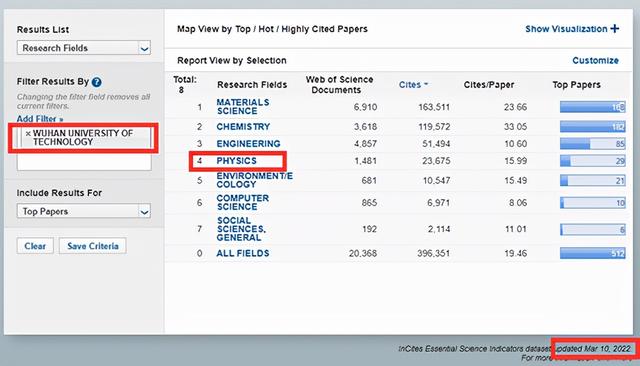This screenshot has width=640, height=366.
Task: Click the Cites/Paper column header
Action: tap(489, 85)
